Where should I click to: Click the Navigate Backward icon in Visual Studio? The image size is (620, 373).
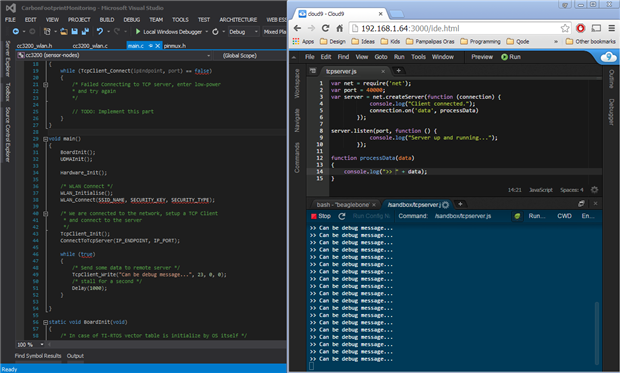click(15, 31)
